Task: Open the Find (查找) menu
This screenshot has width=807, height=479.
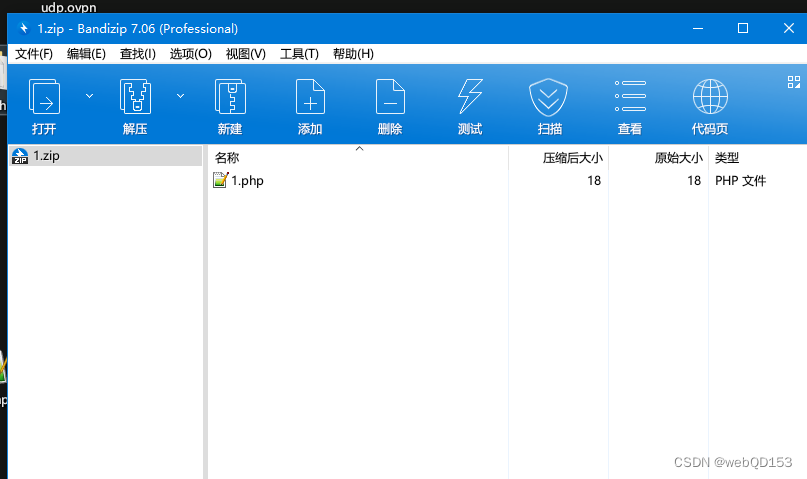Action: (x=138, y=54)
